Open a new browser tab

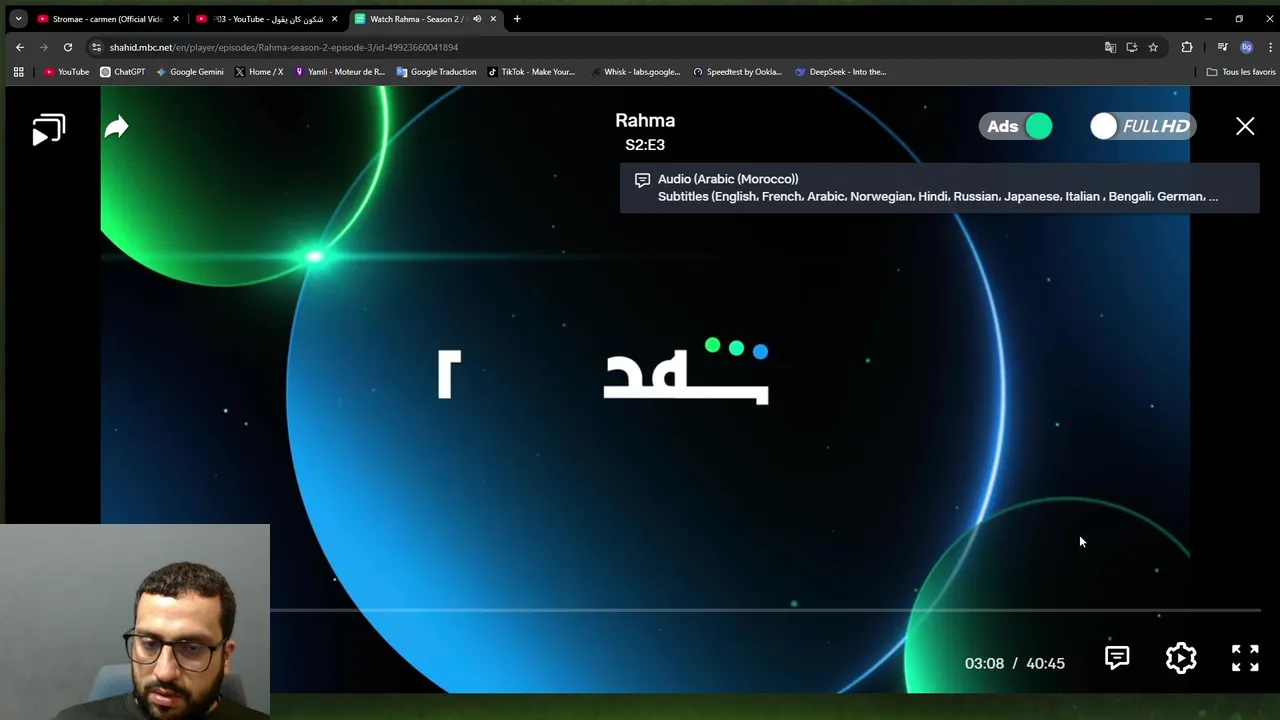(517, 19)
